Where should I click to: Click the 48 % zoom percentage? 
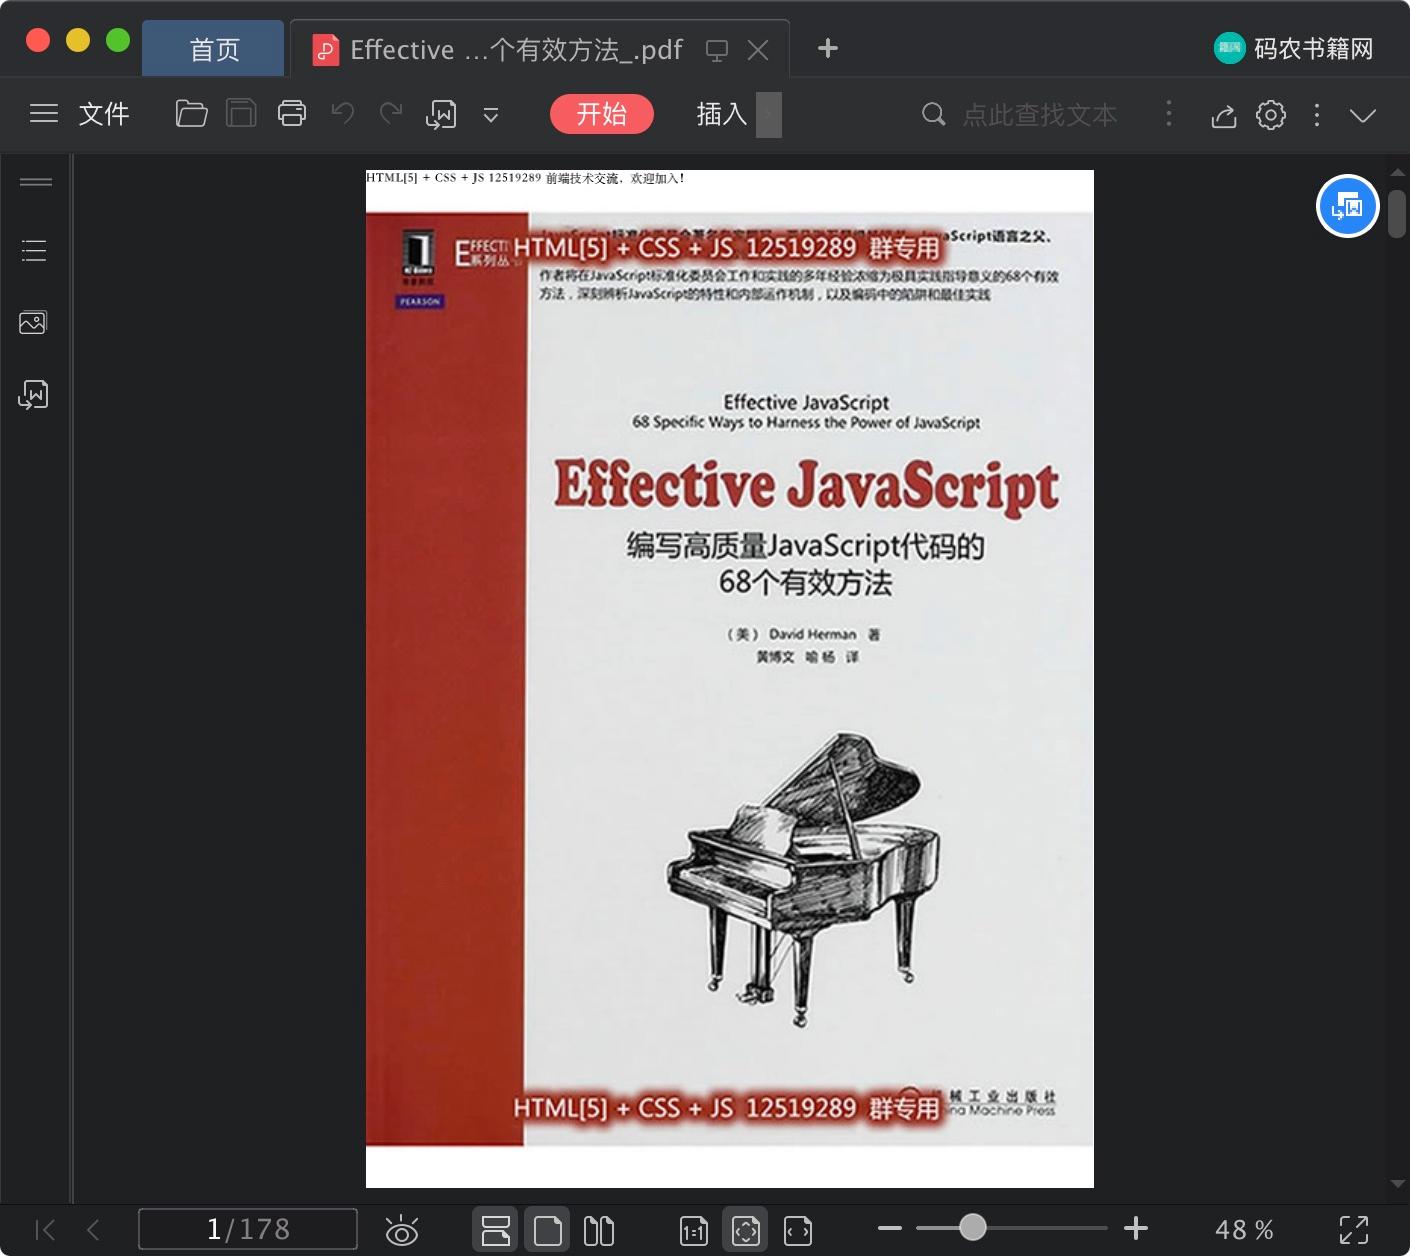(x=1244, y=1229)
